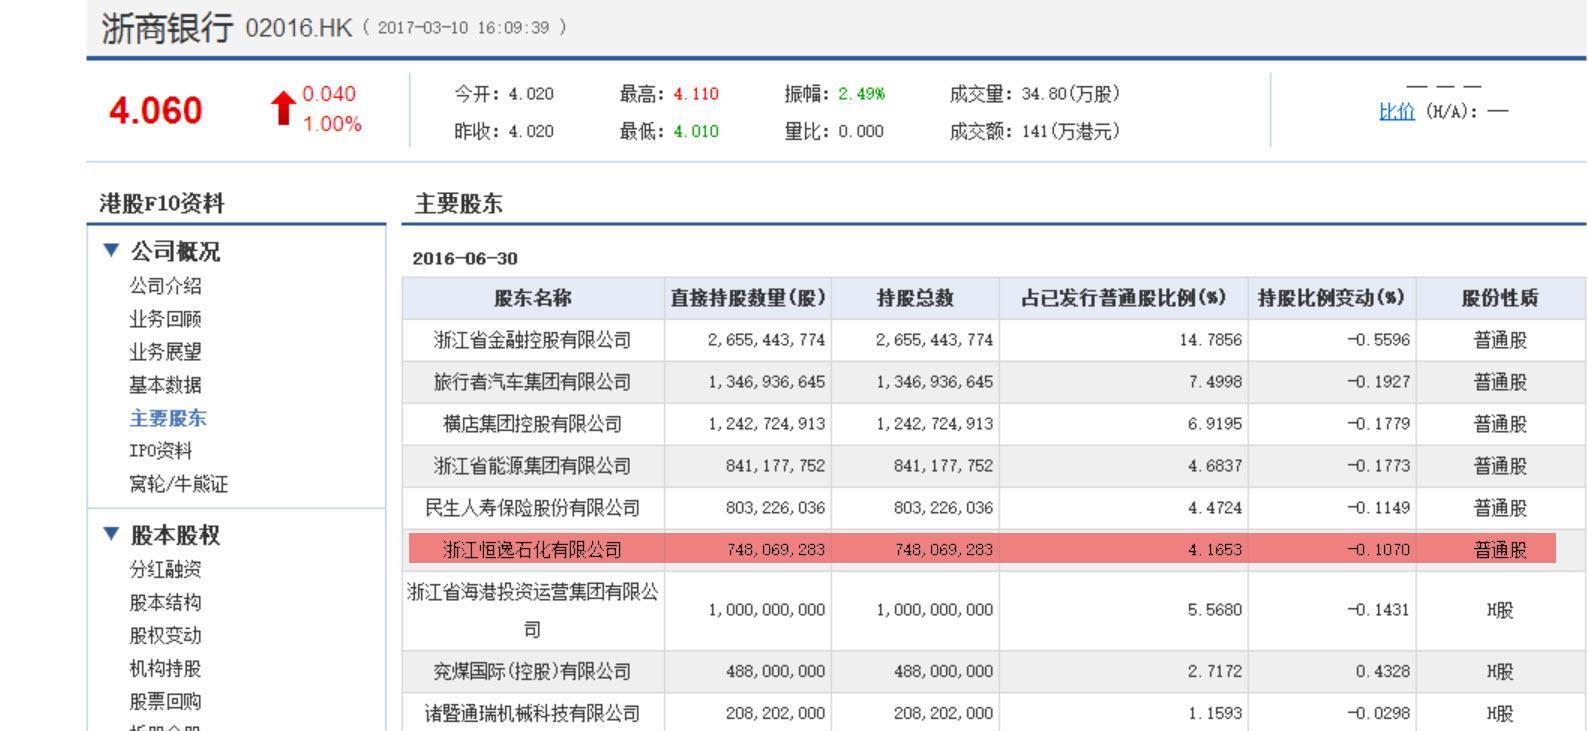Click the 股东名称 column header
1588x731 pixels.
pyautogui.click(x=533, y=298)
